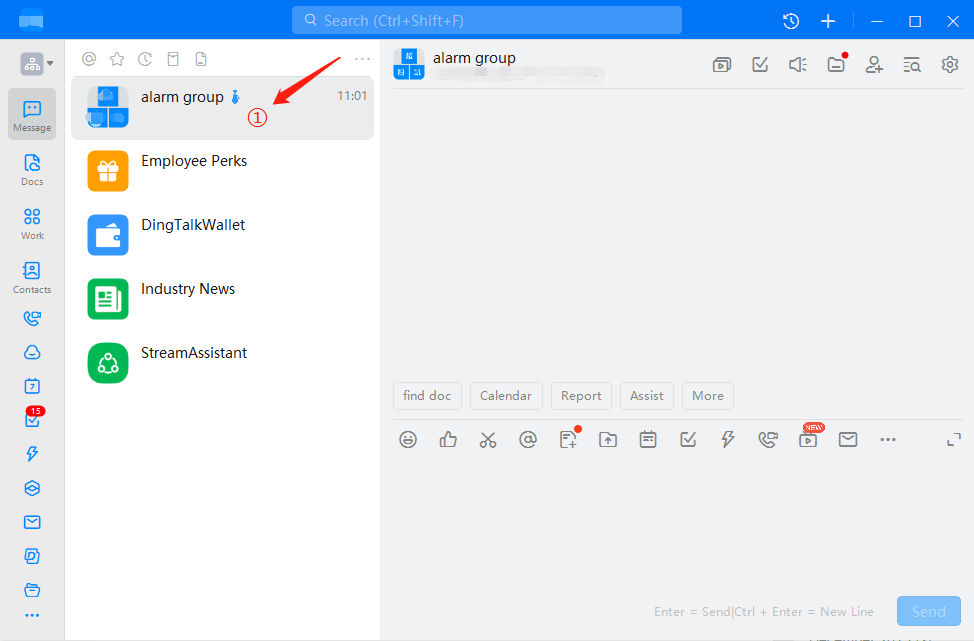The width and height of the screenshot is (974, 641).
Task: Click the thumbs-up like icon
Action: [448, 439]
